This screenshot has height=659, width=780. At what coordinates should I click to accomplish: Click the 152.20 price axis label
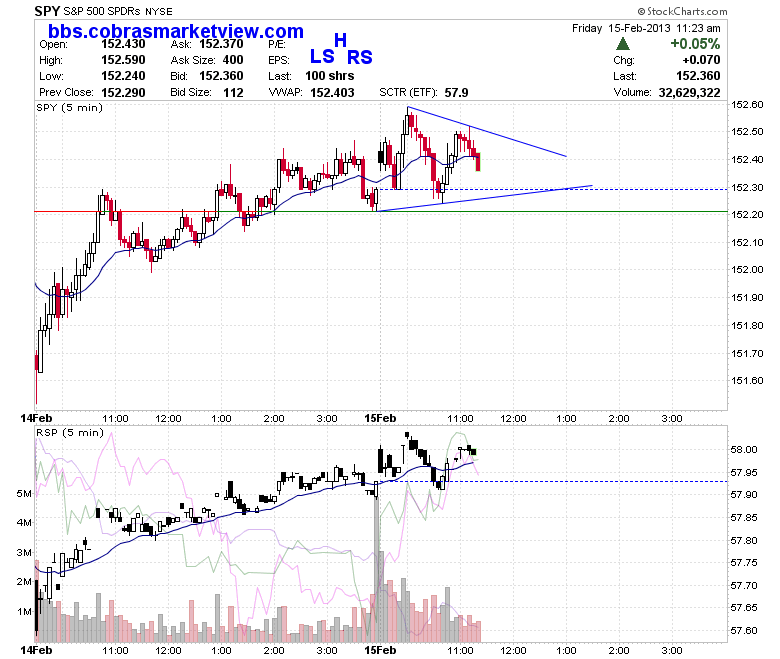[747, 215]
